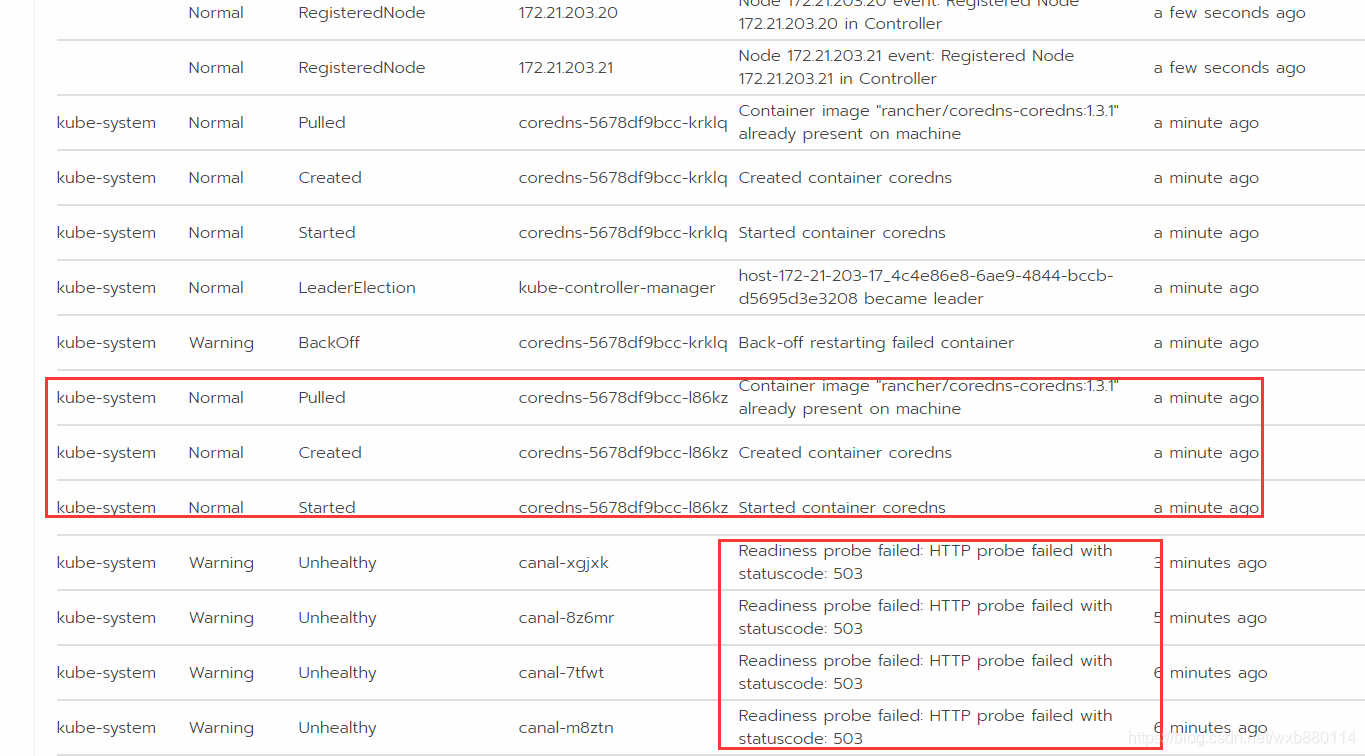Click the Back-off restarting failed container message
Screen dimensions: 1365x756
876,342
